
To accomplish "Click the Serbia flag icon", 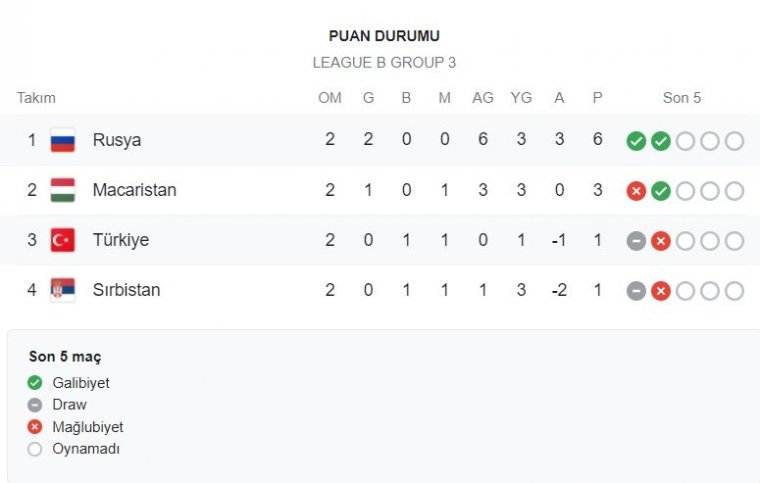I will click(63, 290).
